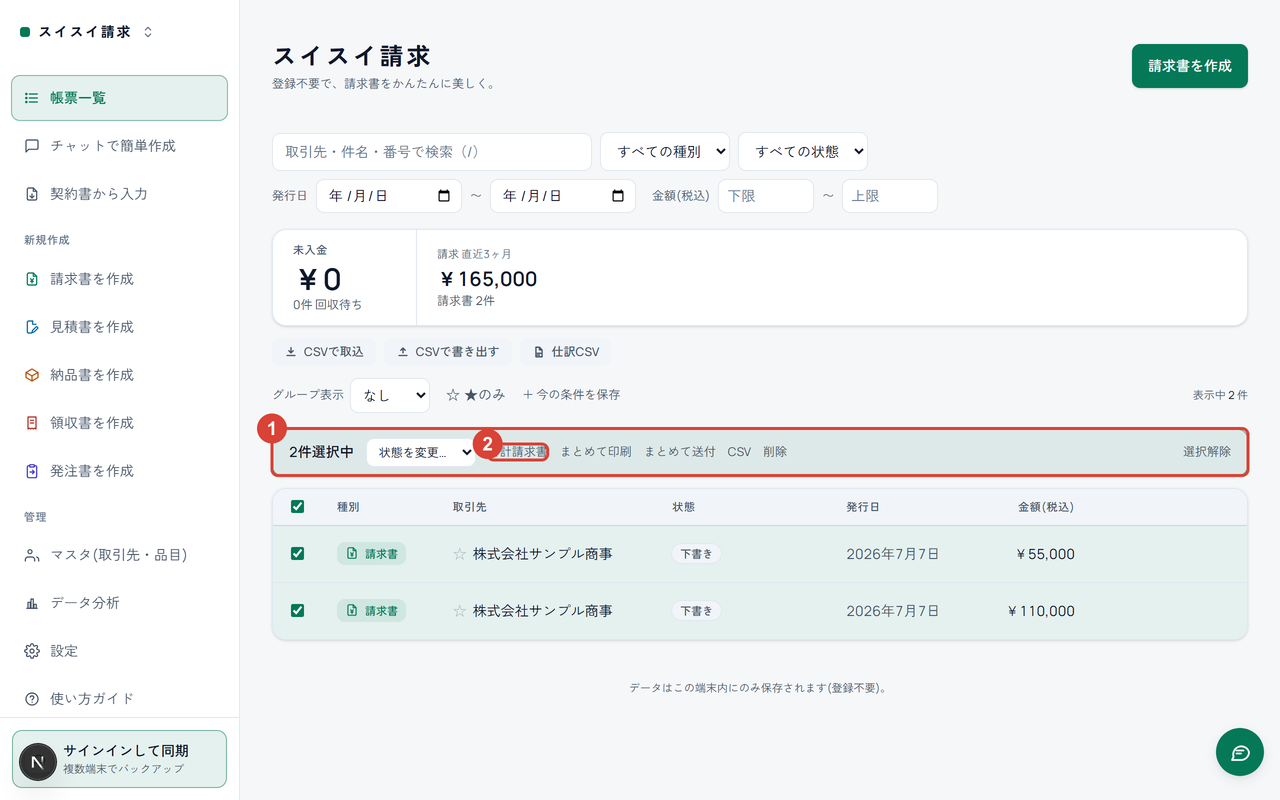The image size is (1280, 800).
Task: Click the 設定 gear icon
Action: [x=32, y=651]
